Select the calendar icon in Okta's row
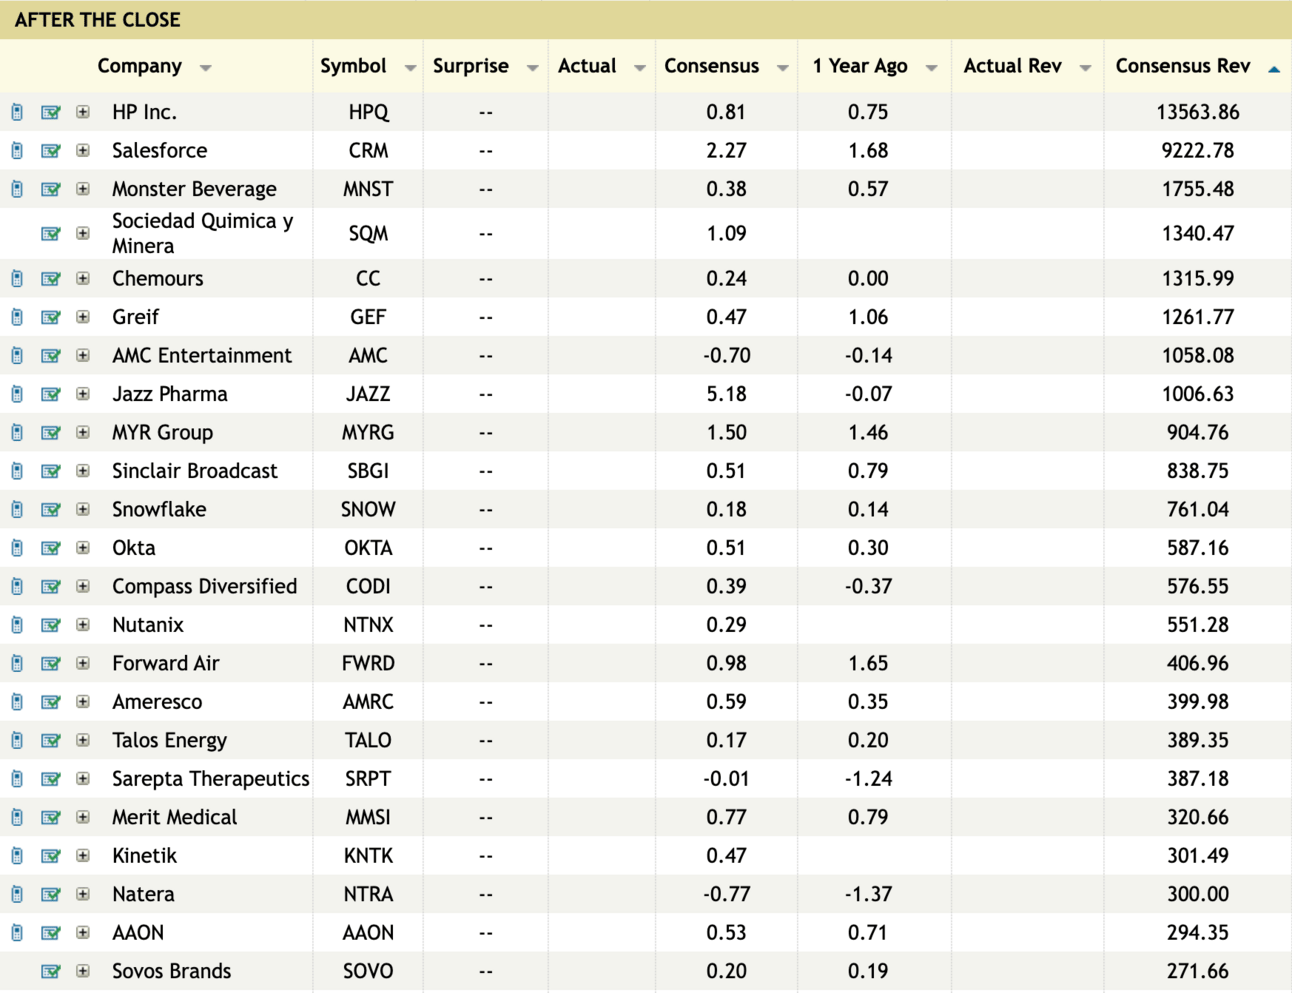This screenshot has width=1292, height=993. click(51, 549)
